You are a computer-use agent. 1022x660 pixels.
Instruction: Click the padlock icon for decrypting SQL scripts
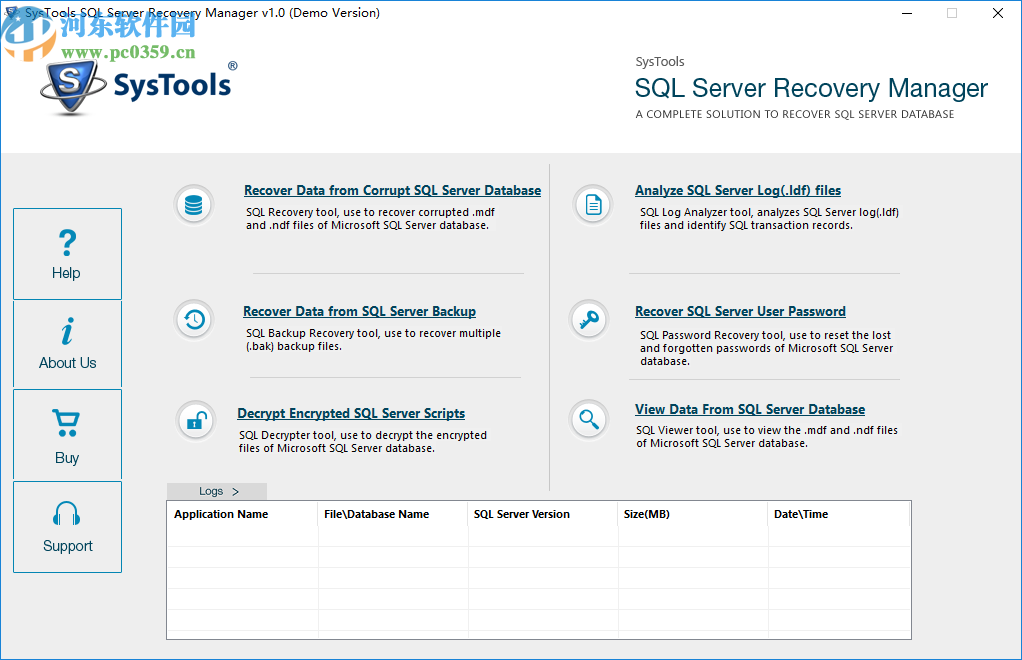(x=194, y=420)
